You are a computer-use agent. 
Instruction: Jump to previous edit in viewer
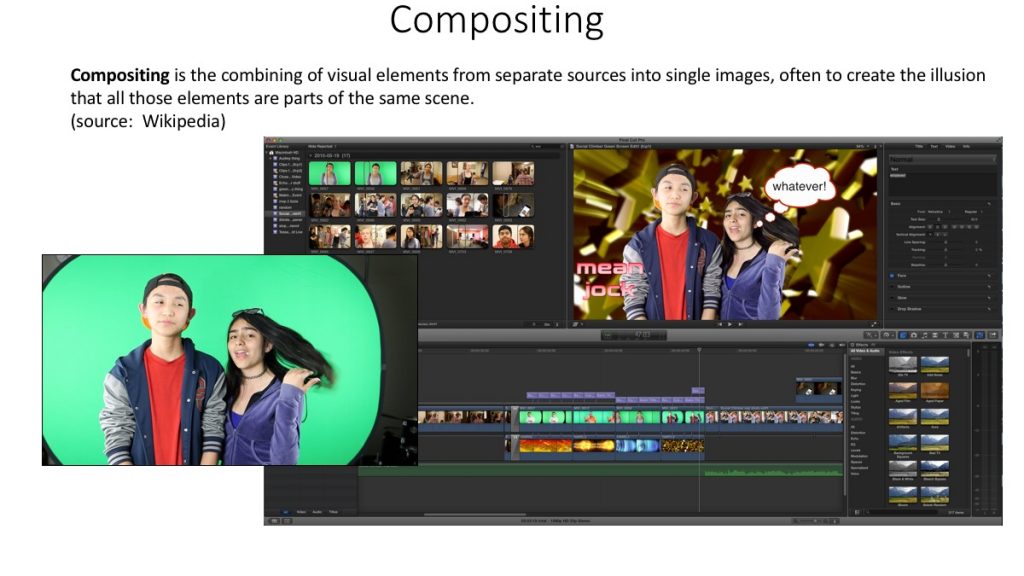tap(720, 324)
